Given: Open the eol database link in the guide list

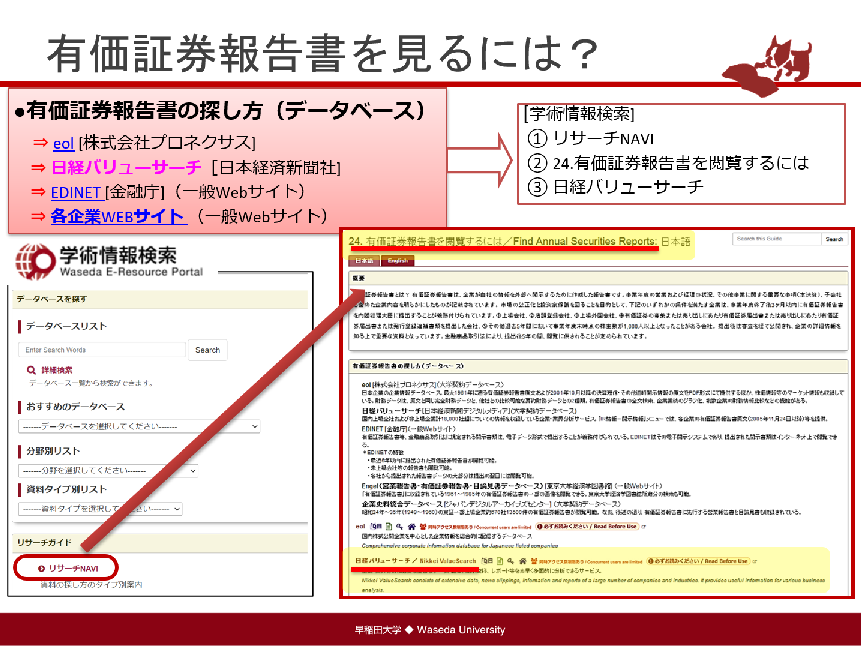Looking at the screenshot, I should 360,526.
